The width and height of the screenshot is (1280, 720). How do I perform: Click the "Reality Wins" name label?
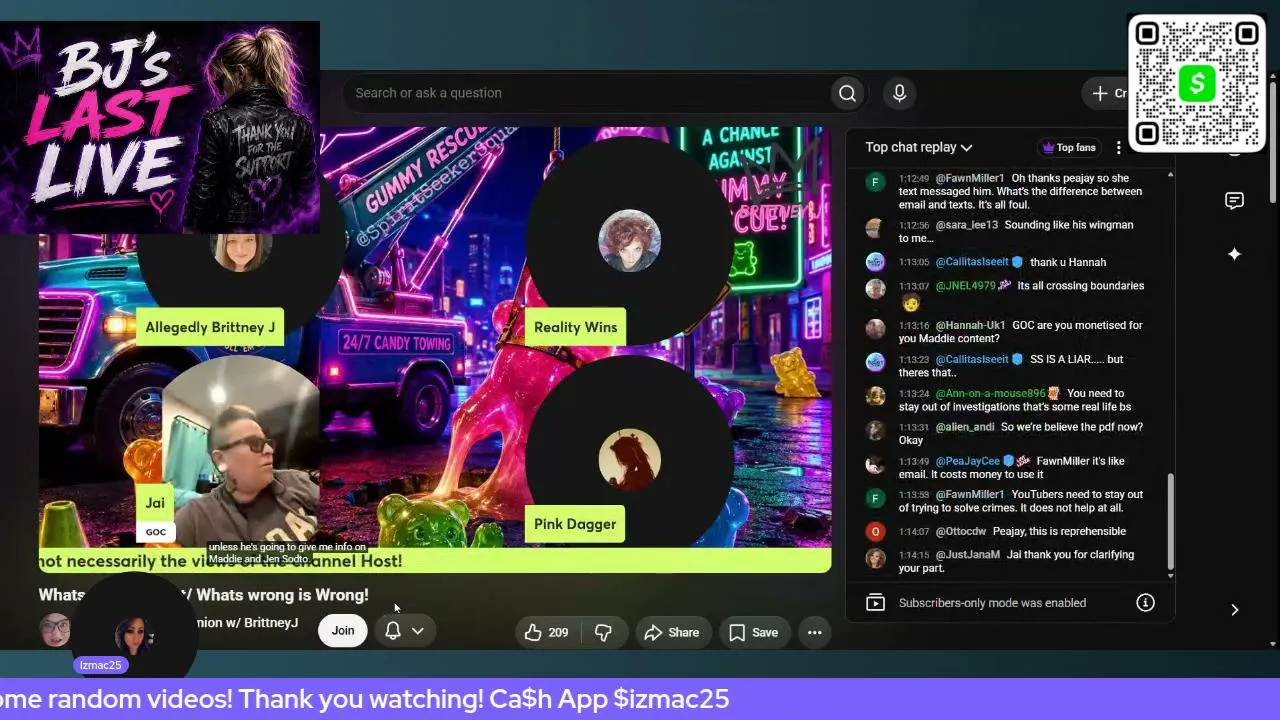pos(575,327)
